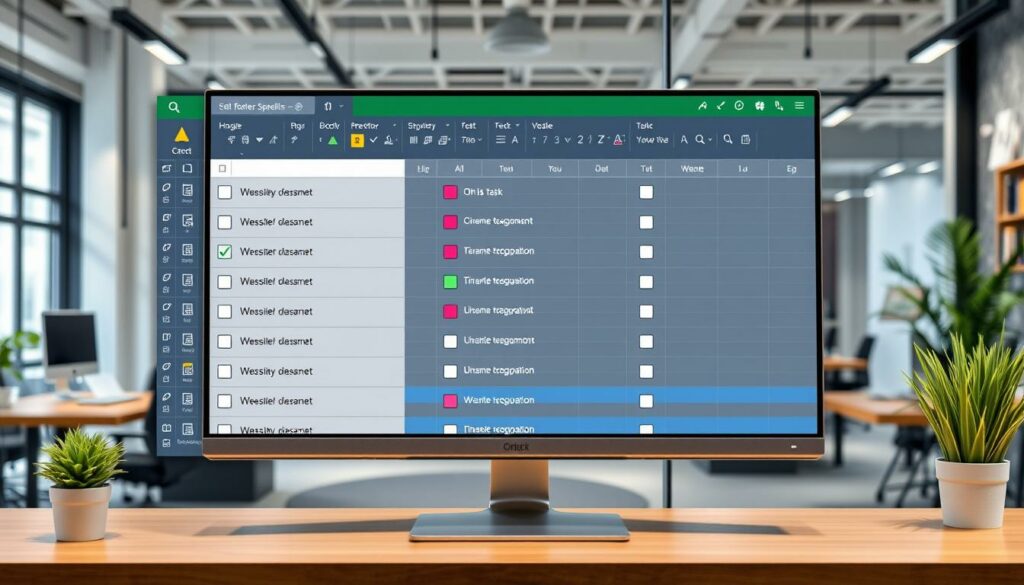This screenshot has width=1024, height=585.
Task: Open the dropdown arrow next to Stgniery
Action: click(x=447, y=125)
